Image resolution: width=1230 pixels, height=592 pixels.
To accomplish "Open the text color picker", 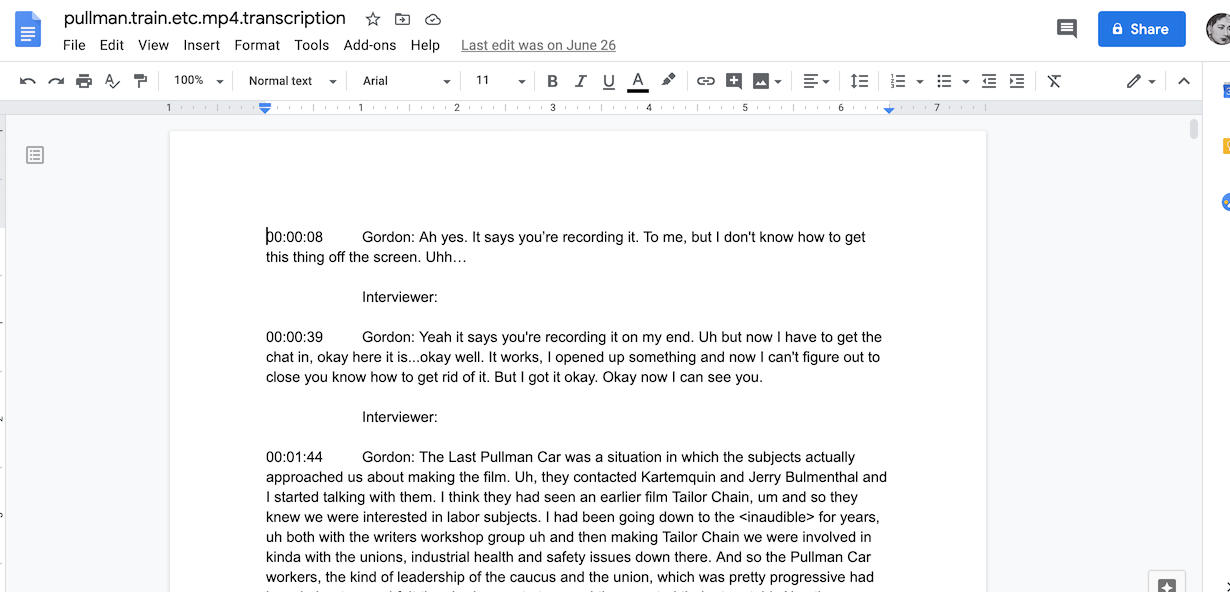I will [x=638, y=81].
